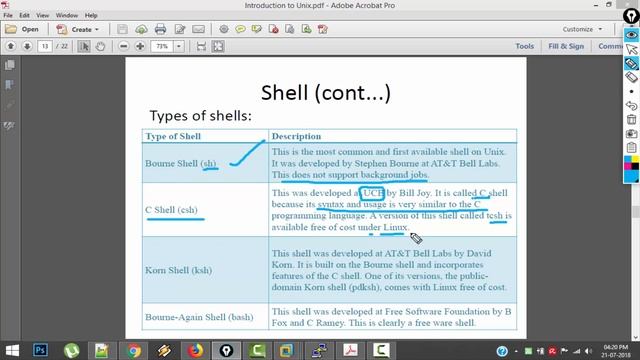The width and height of the screenshot is (640, 360).
Task: Capture a screenshot with camera icon
Action: 631,133
